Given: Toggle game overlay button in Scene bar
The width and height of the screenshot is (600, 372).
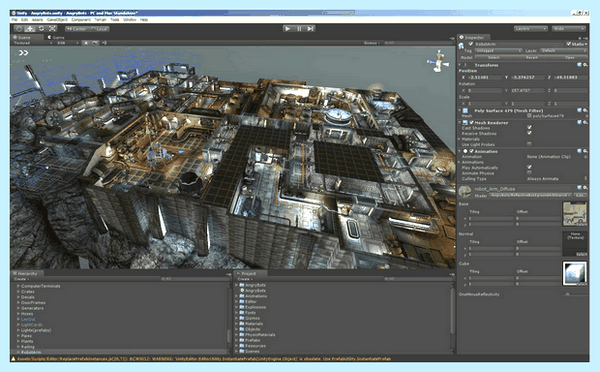Looking at the screenshot, I should [x=95, y=43].
